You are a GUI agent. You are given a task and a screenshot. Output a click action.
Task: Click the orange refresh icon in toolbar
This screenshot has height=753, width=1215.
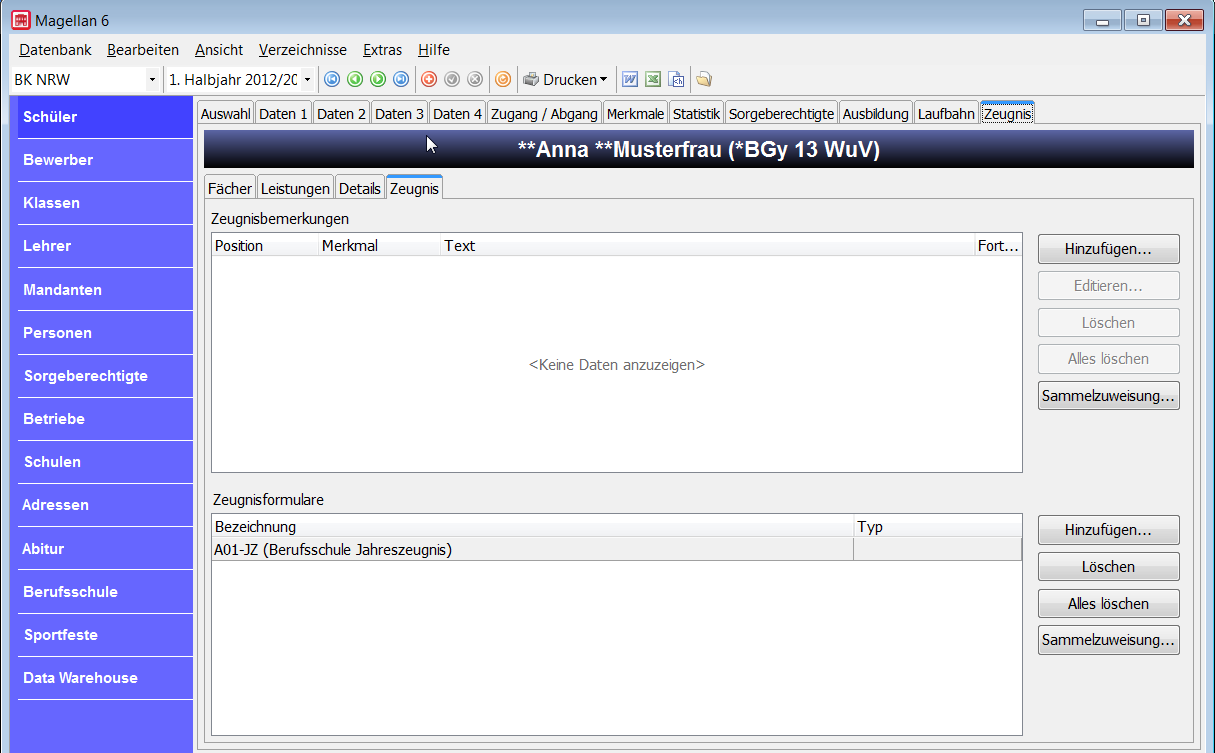click(503, 79)
